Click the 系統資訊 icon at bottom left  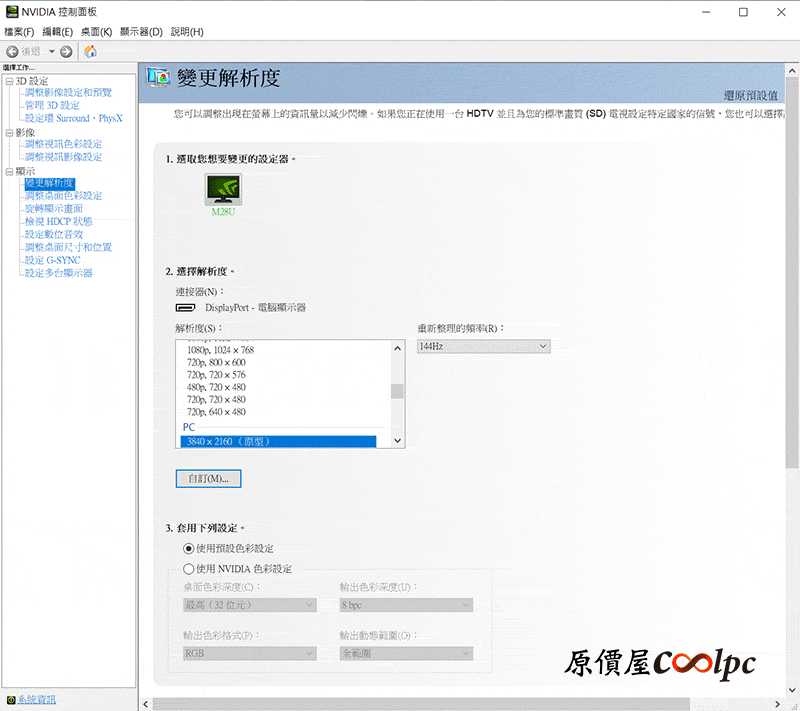click(x=11, y=700)
